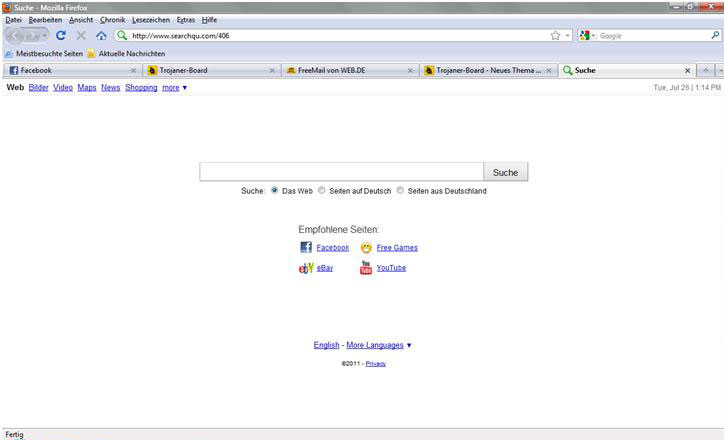Viewport: 724px width, 440px height.
Task: Click the Facebook icon under Empfohlene Seiten
Action: coord(306,247)
